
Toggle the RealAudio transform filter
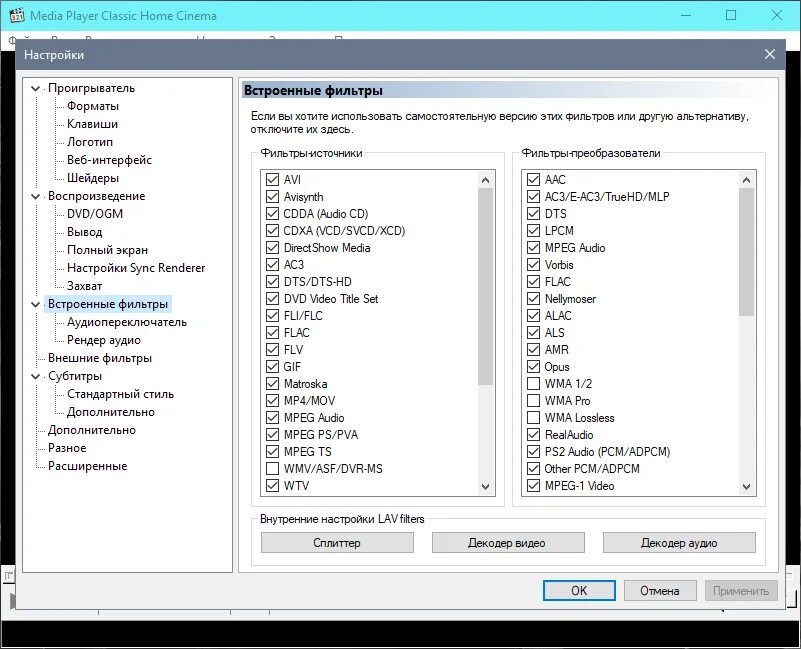[x=533, y=434]
